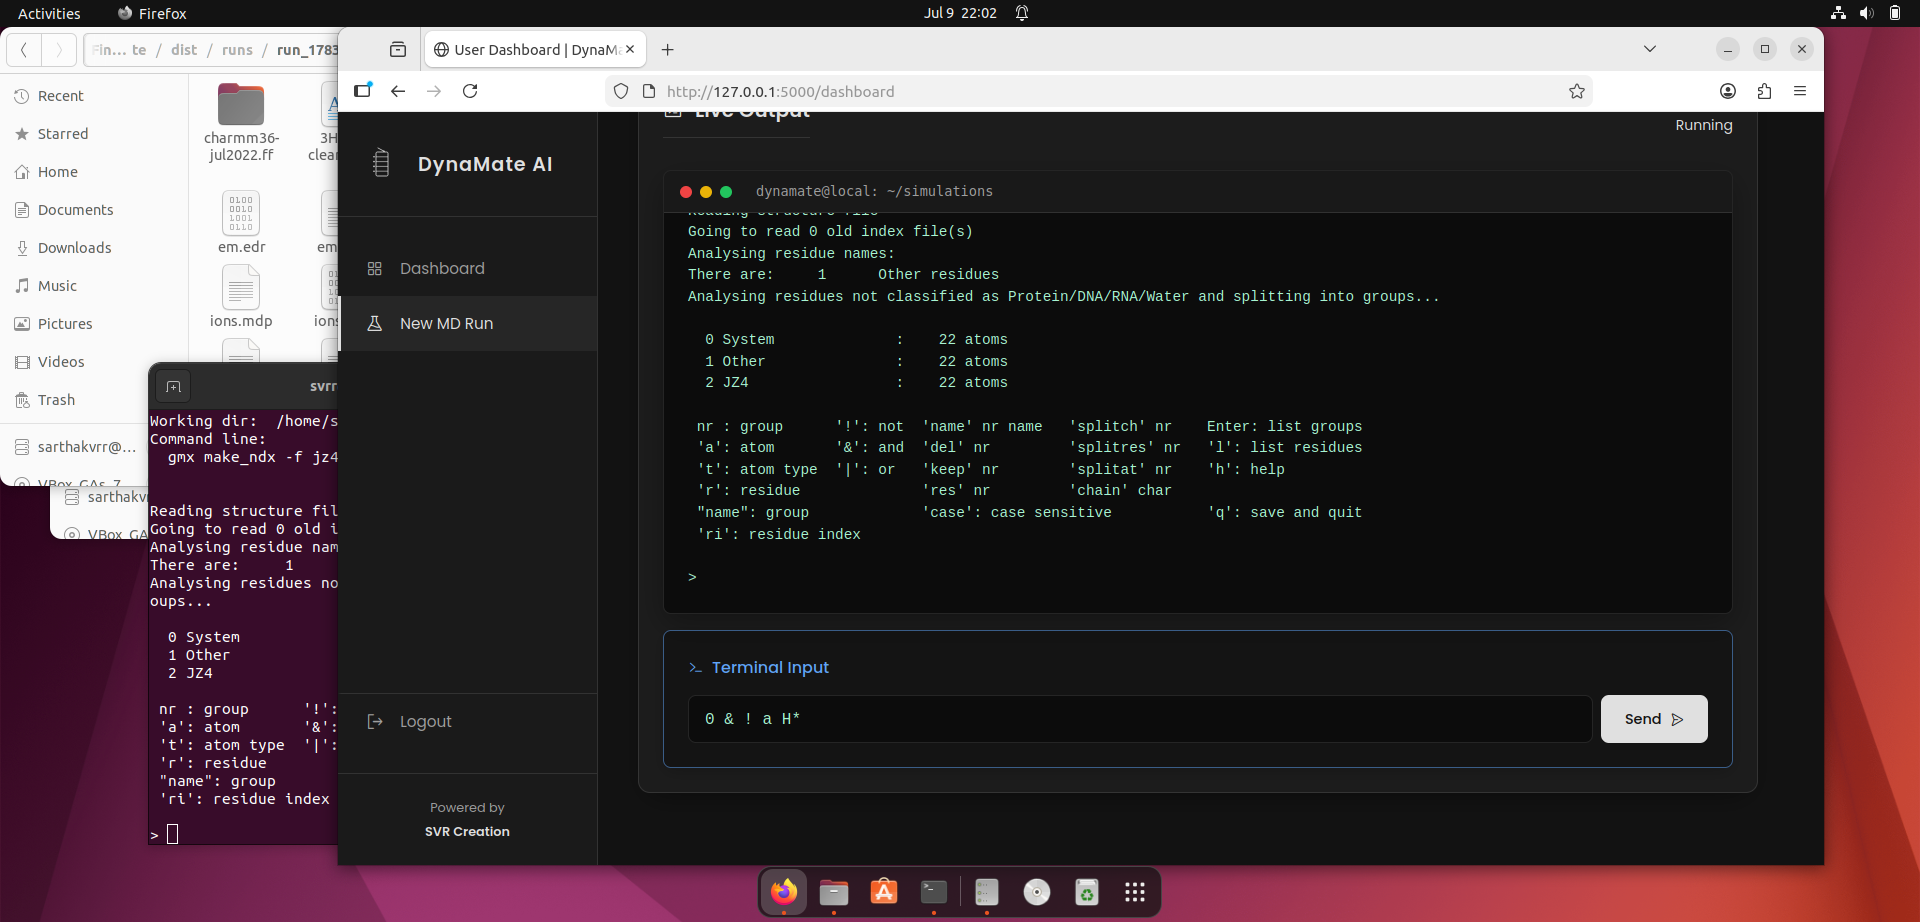
Task: Reload the dashboard page
Action: pyautogui.click(x=470, y=91)
